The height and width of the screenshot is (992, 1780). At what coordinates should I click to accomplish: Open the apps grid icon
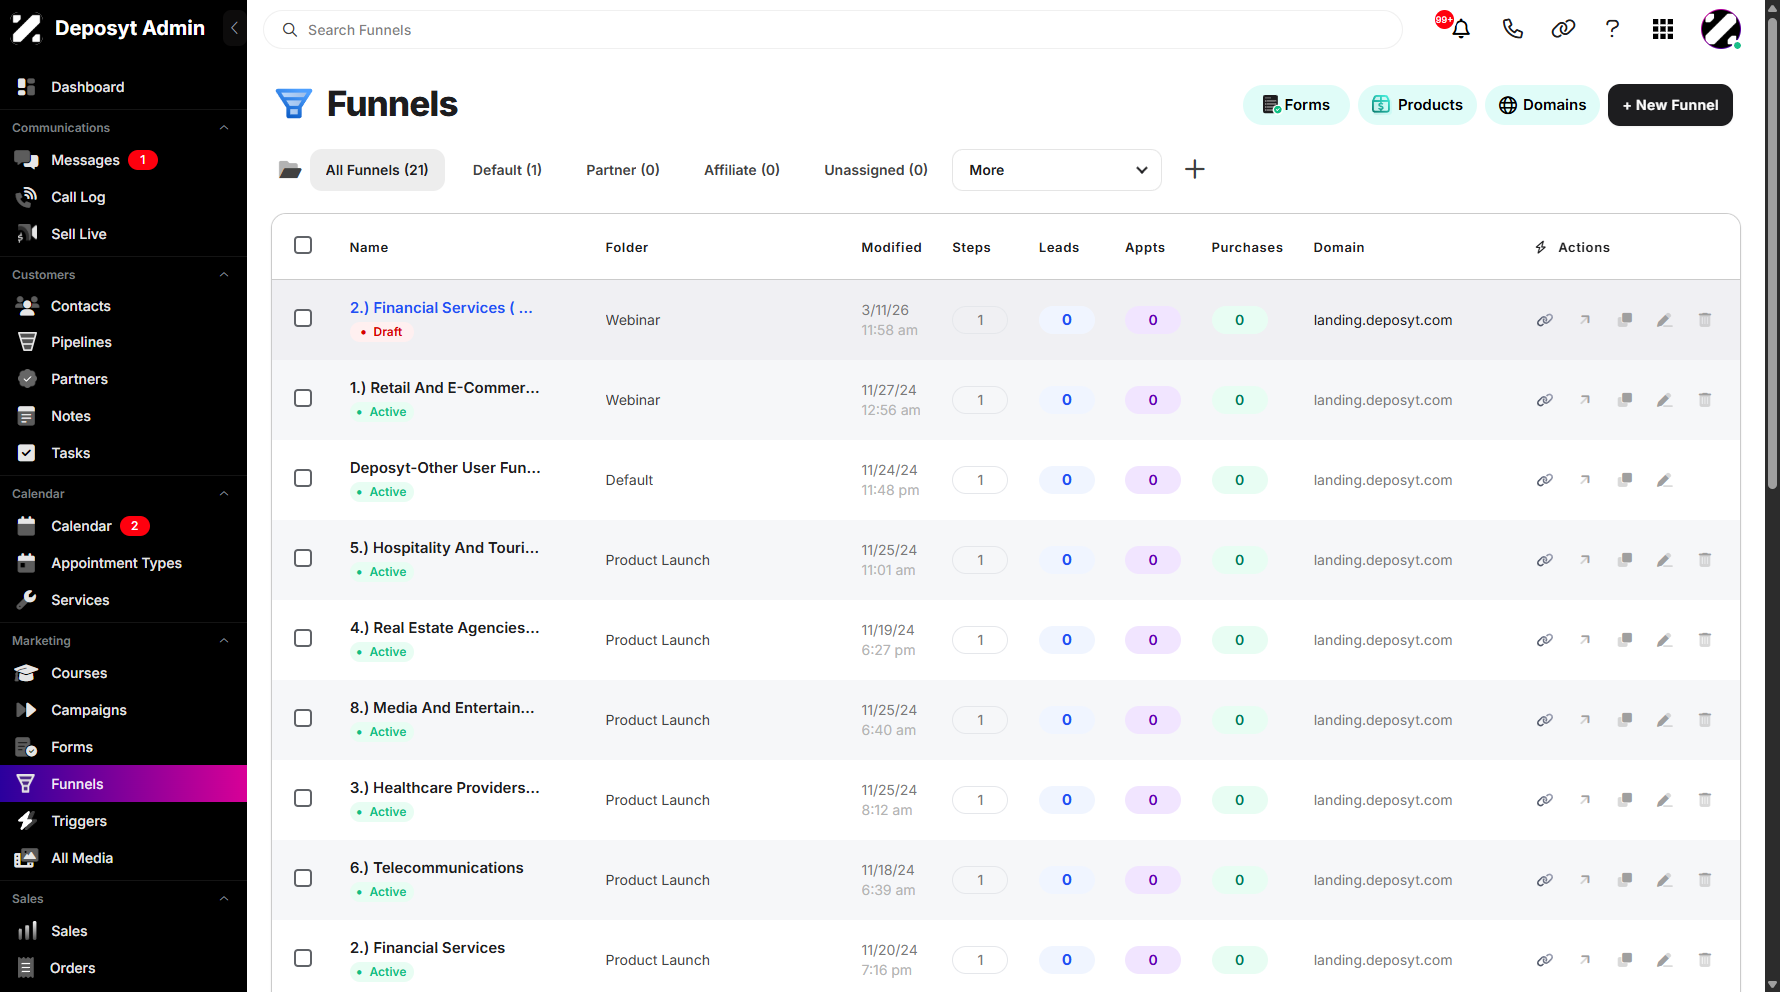point(1663,29)
